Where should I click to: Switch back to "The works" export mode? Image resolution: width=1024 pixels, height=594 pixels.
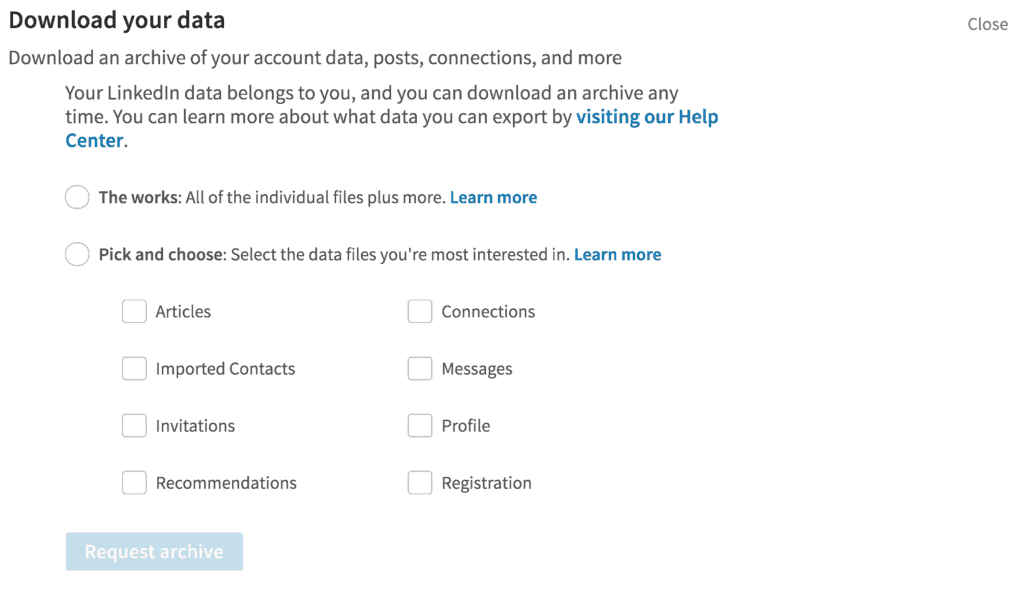tap(77, 197)
